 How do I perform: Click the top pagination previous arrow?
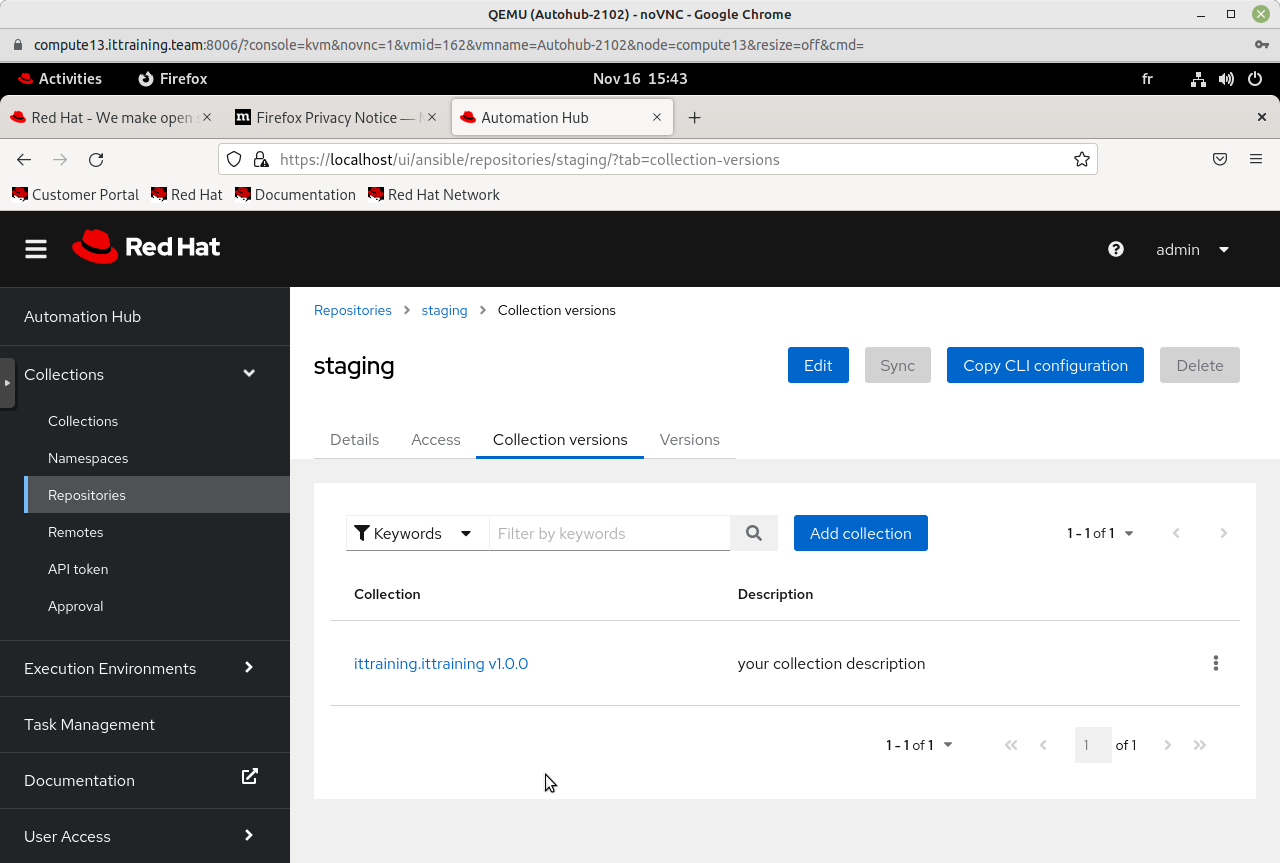tap(1176, 533)
